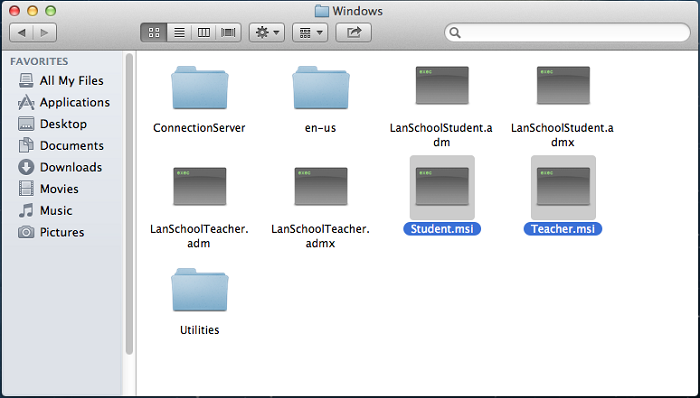Open the ConnectionServer folder icon
Viewport: 700px width, 398px height.
200,88
